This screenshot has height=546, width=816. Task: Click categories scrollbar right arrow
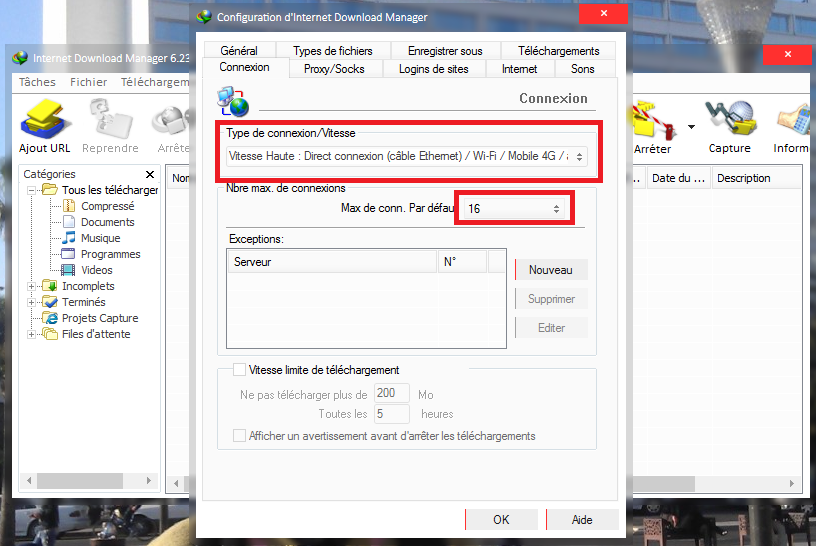[149, 480]
